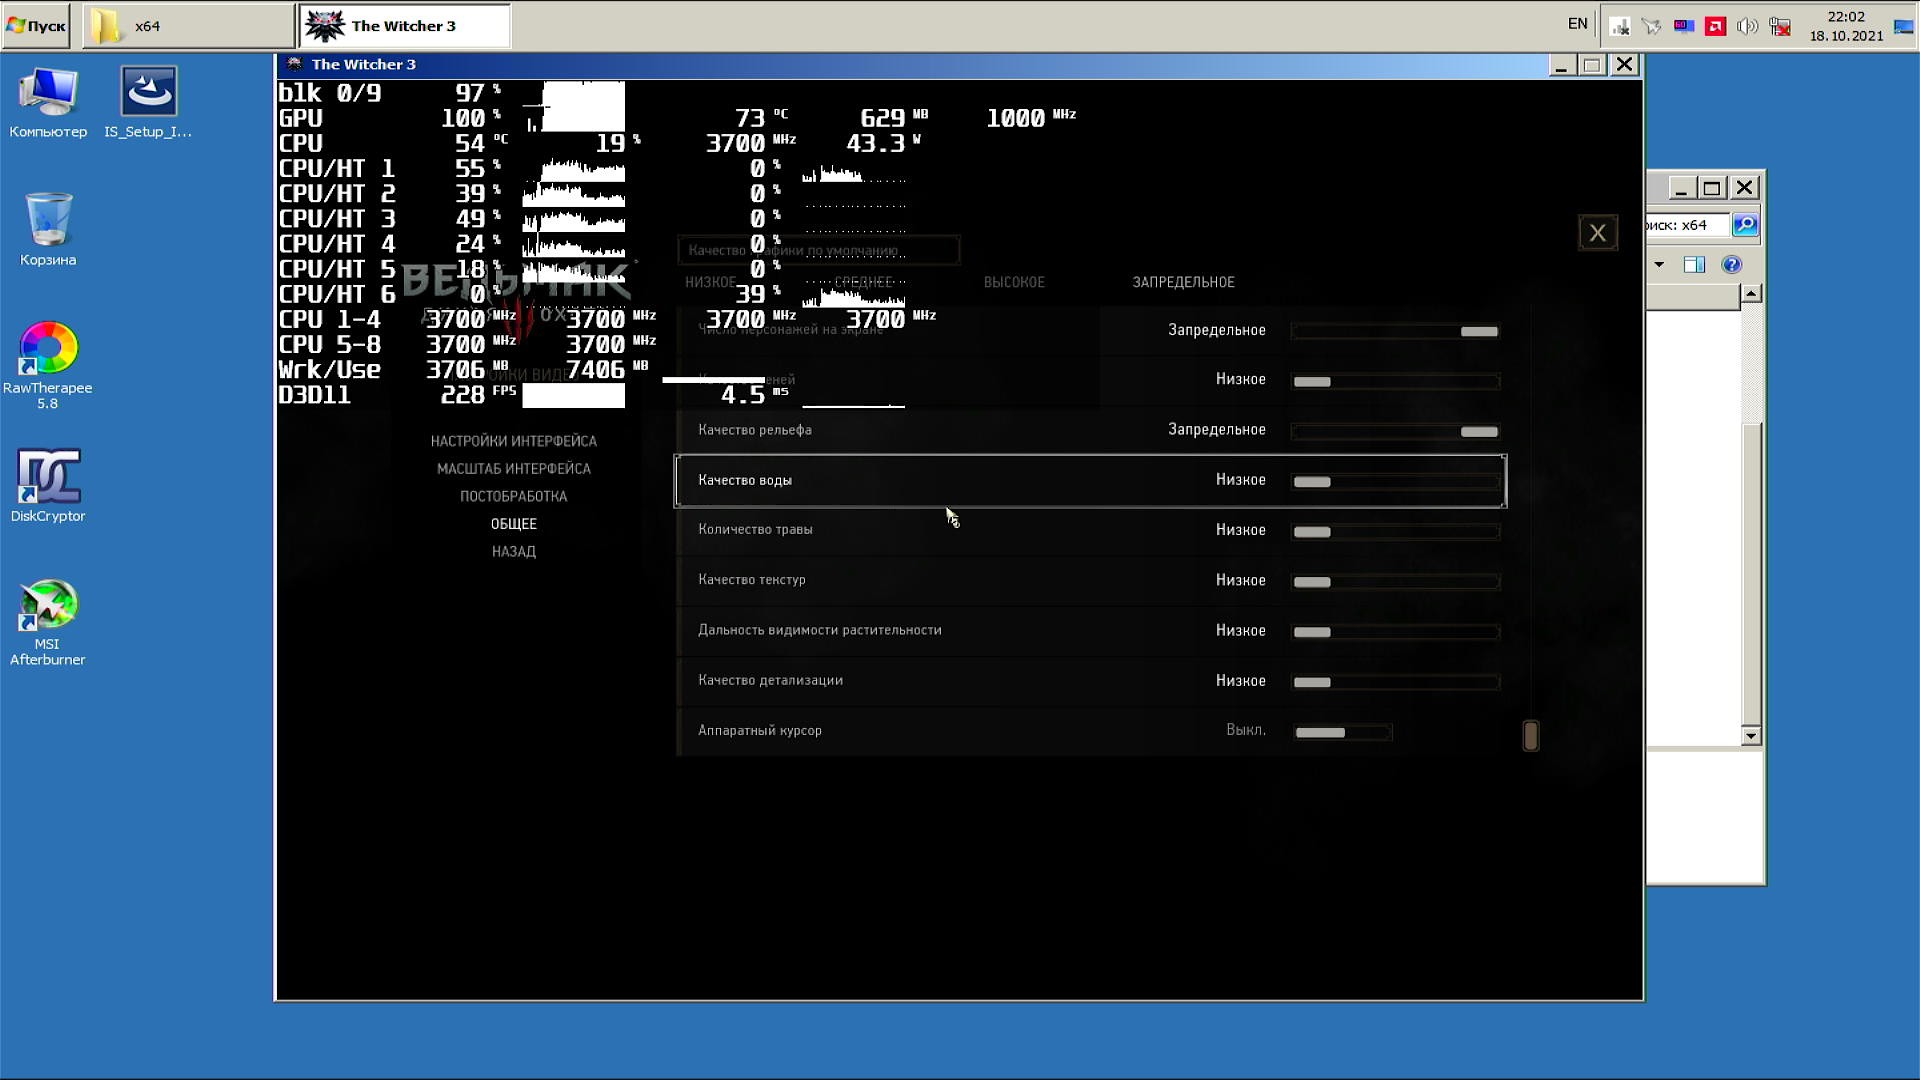Switch to x64 folder taskbar button
Viewport: 1920px width, 1080px height.
click(x=188, y=26)
